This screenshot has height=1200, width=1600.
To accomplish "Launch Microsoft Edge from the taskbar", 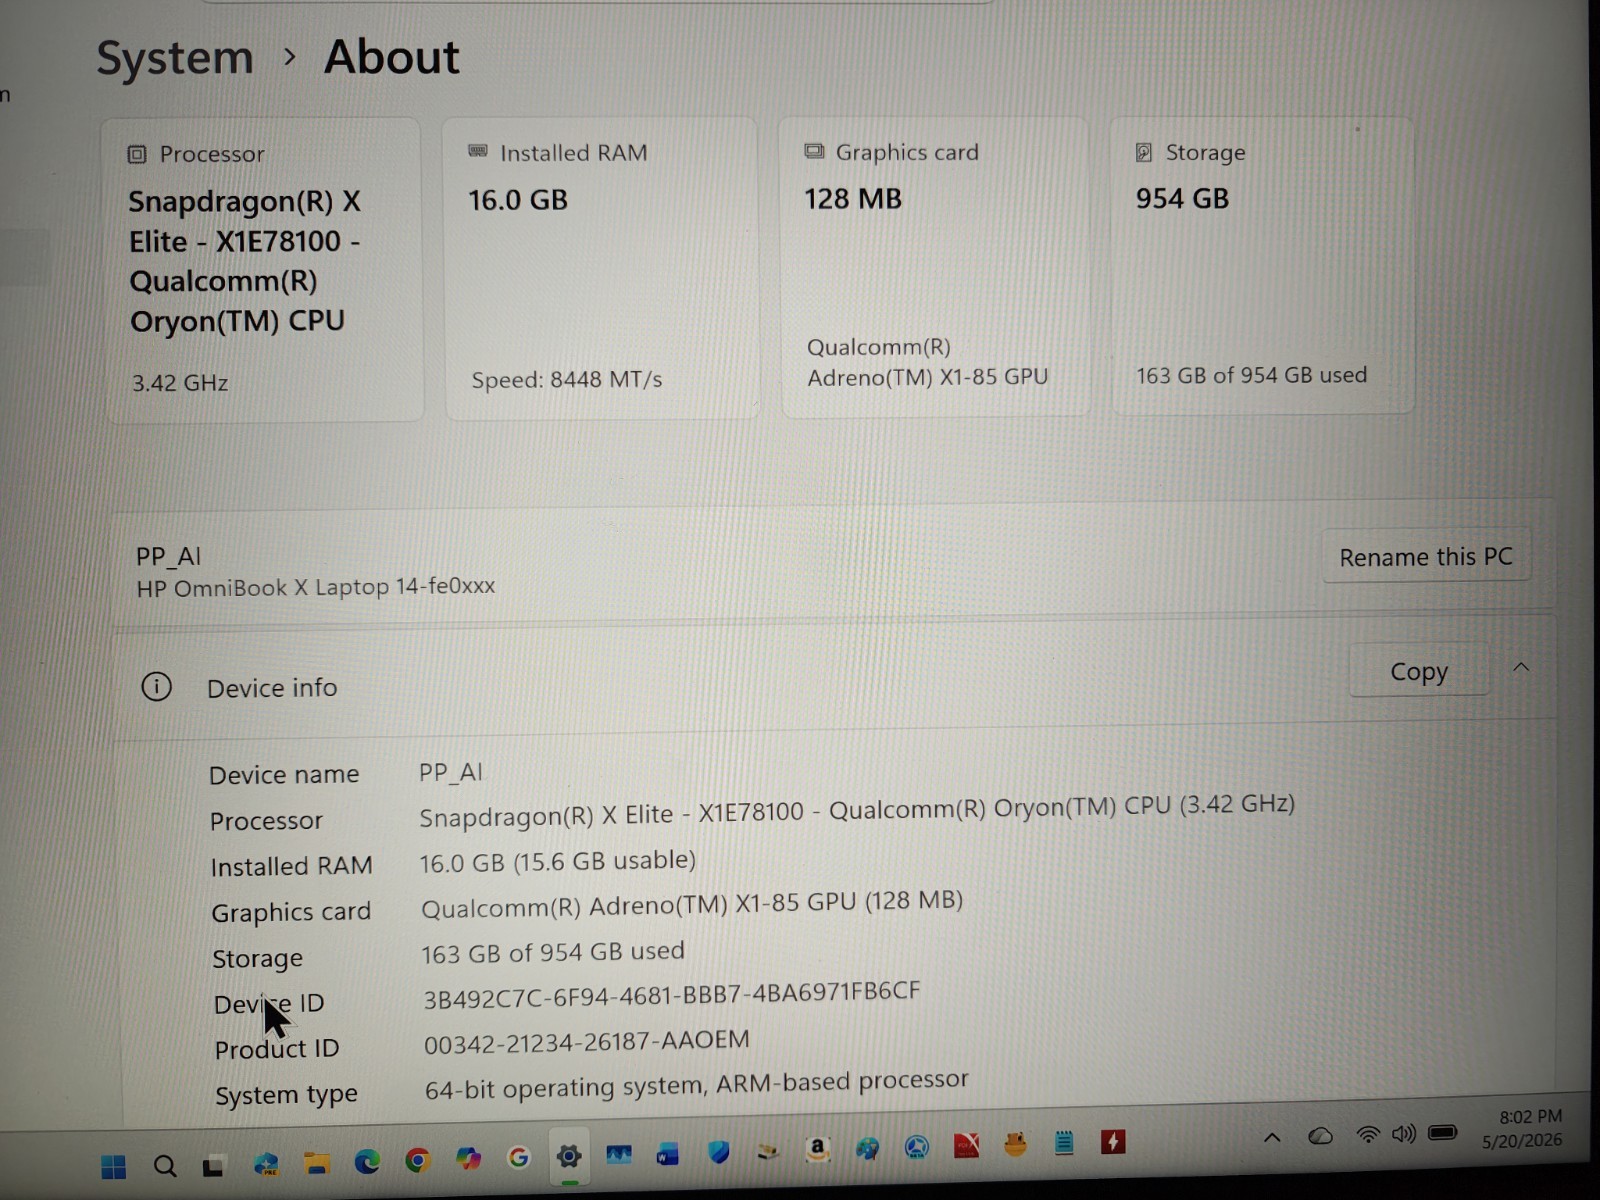I will 367,1161.
